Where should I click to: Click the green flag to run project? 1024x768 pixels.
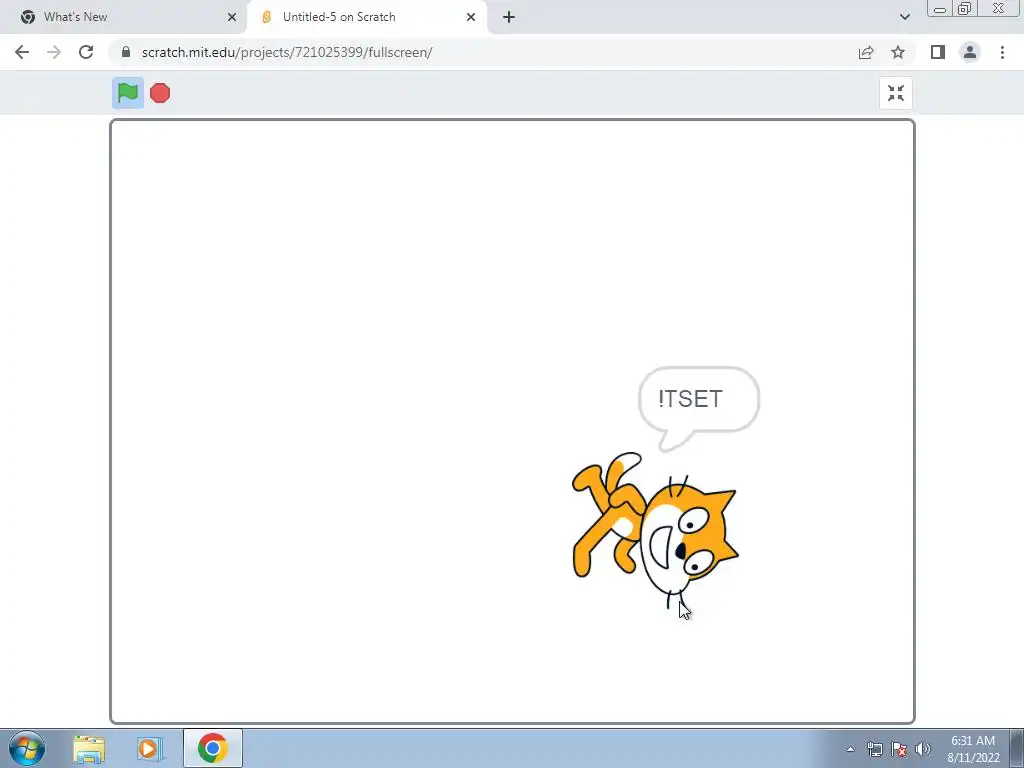click(128, 93)
